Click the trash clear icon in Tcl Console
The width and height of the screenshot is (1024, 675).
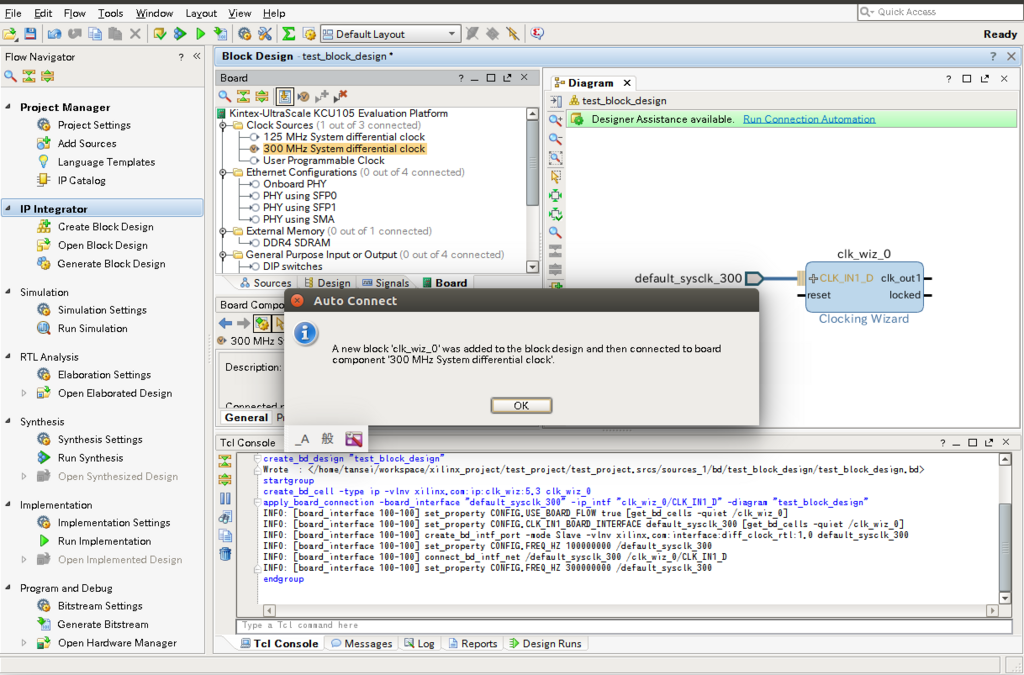pos(225,554)
